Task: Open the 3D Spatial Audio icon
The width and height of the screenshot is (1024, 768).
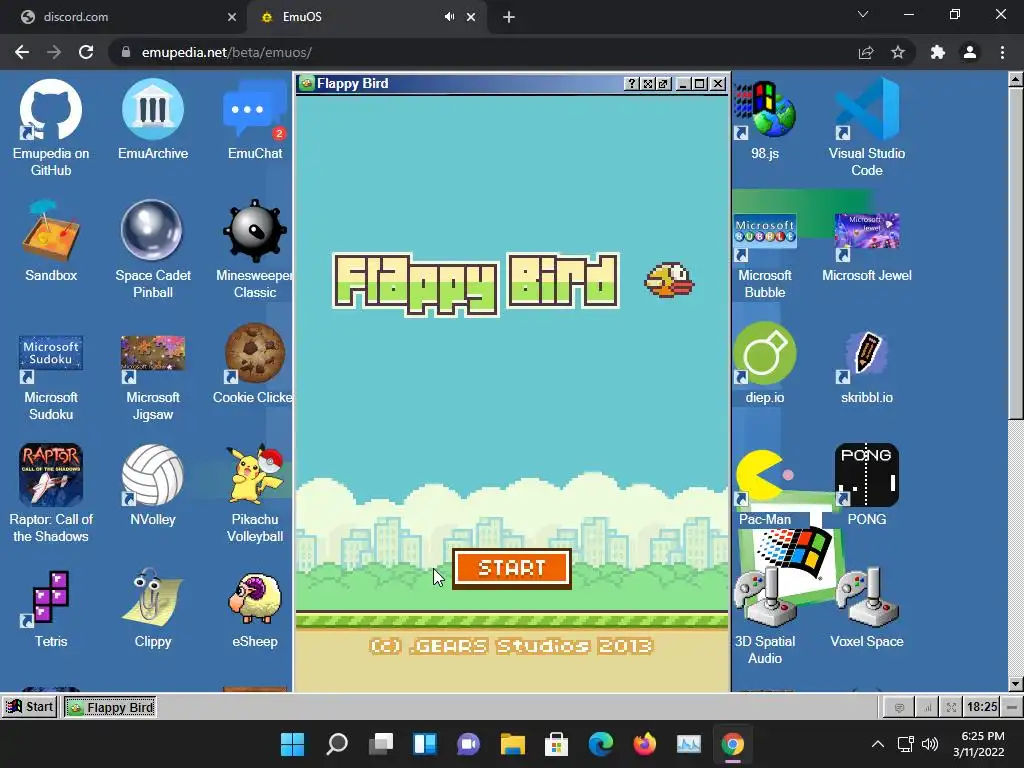Action: [x=765, y=616]
